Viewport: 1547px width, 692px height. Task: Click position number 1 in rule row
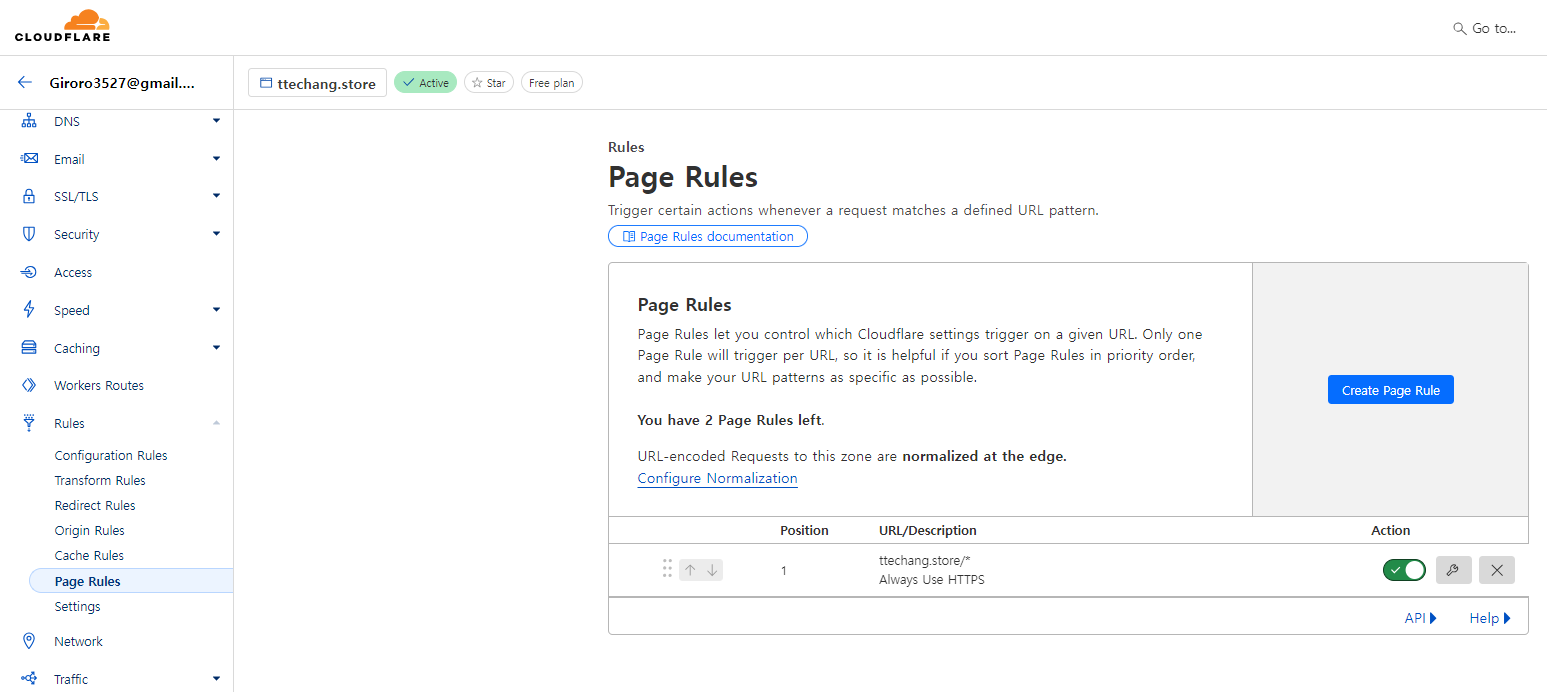click(783, 571)
